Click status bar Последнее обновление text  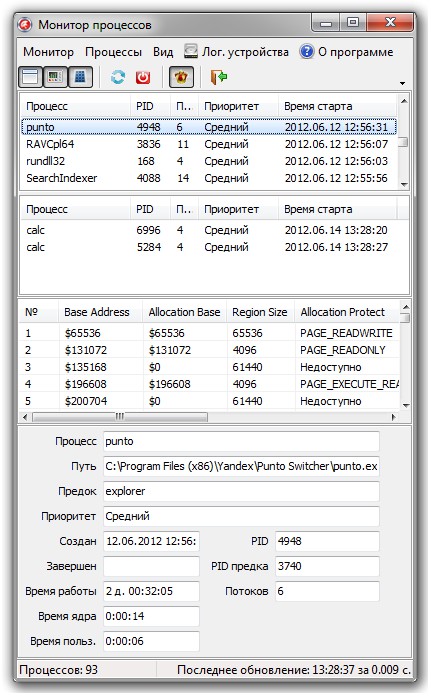tap(294, 670)
